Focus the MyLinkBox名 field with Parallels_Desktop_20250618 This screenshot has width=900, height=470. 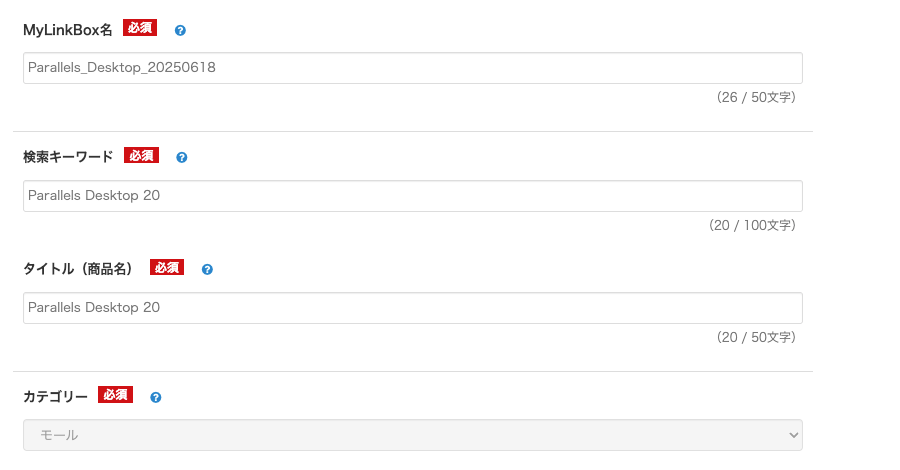[x=413, y=68]
